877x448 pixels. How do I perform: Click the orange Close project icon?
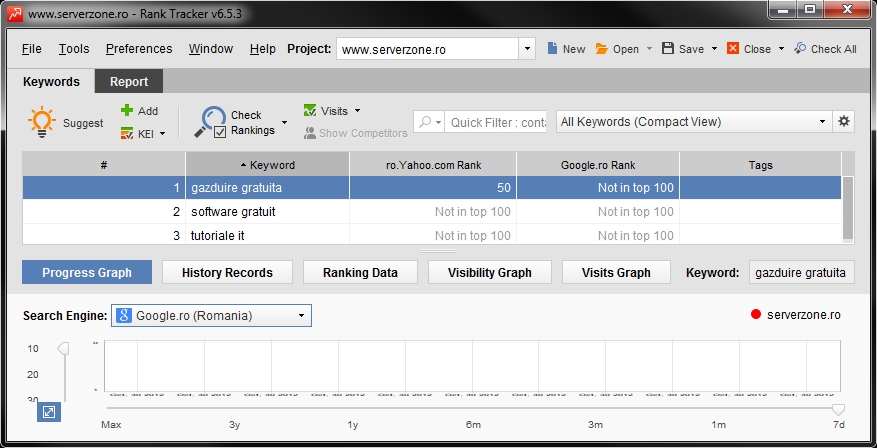point(733,49)
